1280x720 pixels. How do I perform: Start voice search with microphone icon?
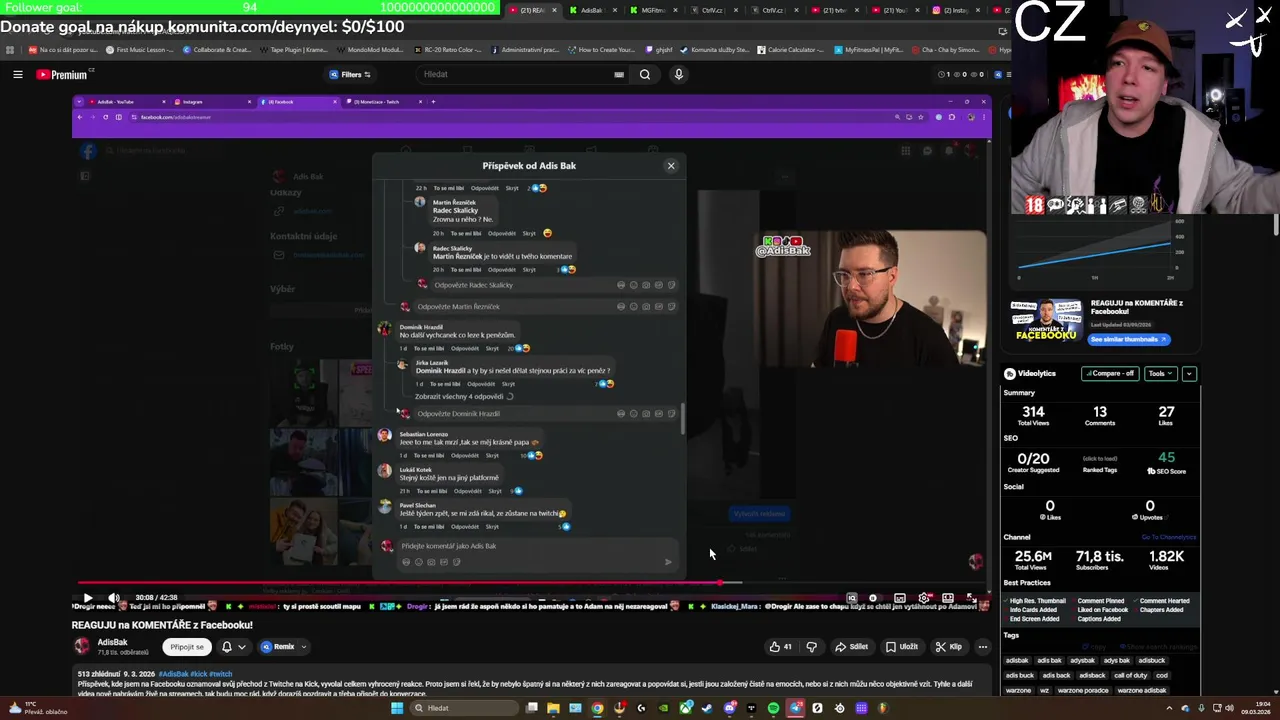click(679, 74)
